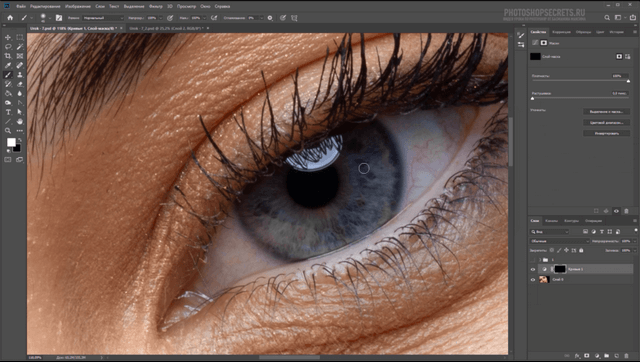Click the Выделение и маска button

tap(606, 111)
